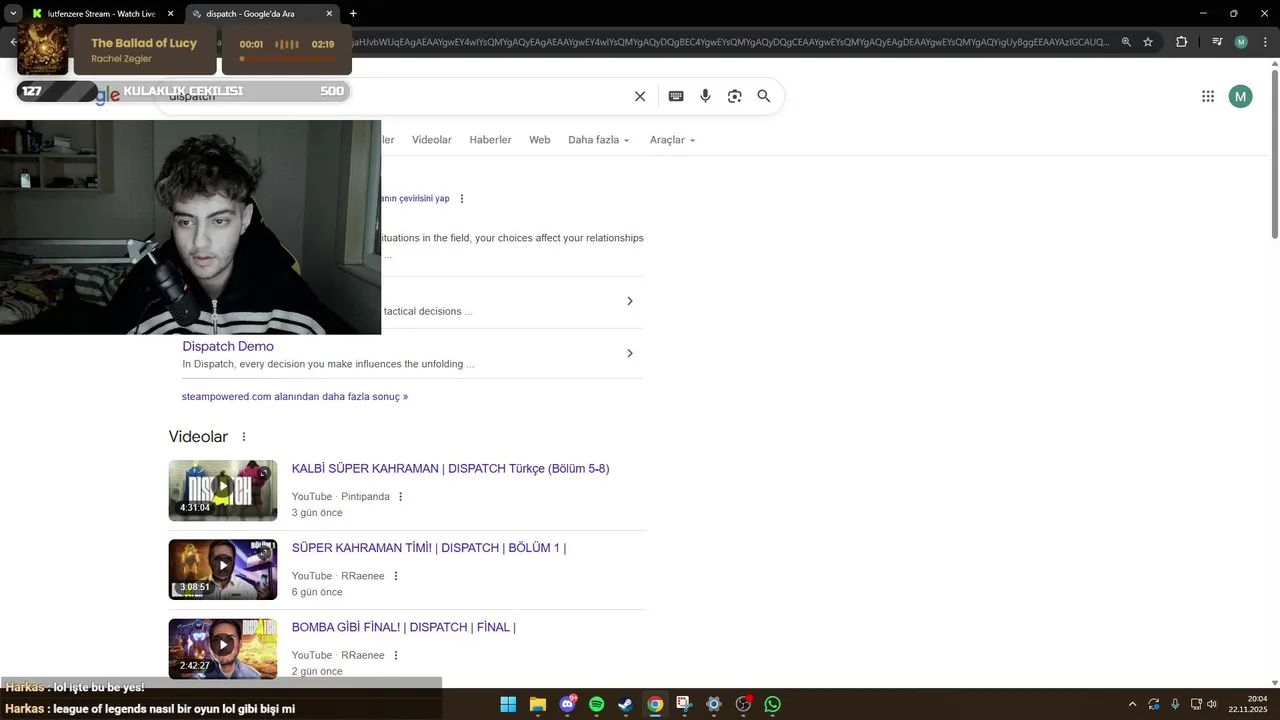Image resolution: width=1280 pixels, height=720 pixels.
Task: Bookmark this page with the star icon
Action: click(1148, 42)
